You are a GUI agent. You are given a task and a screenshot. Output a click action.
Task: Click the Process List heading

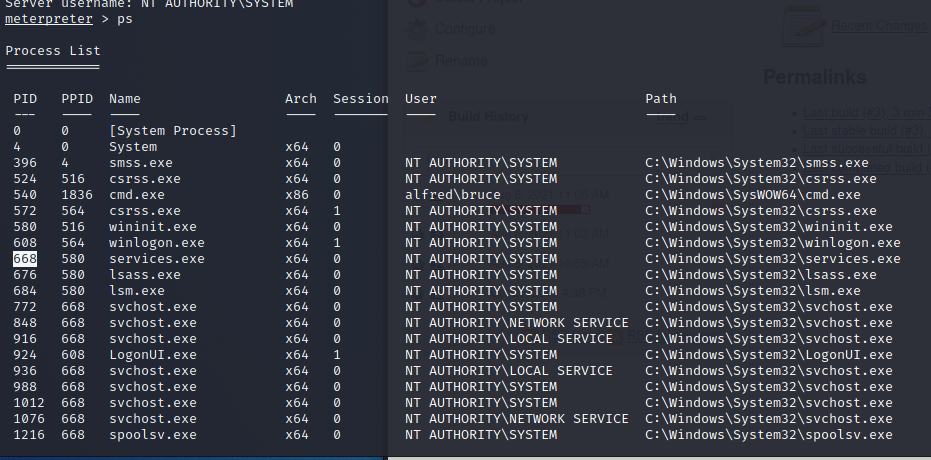52,50
